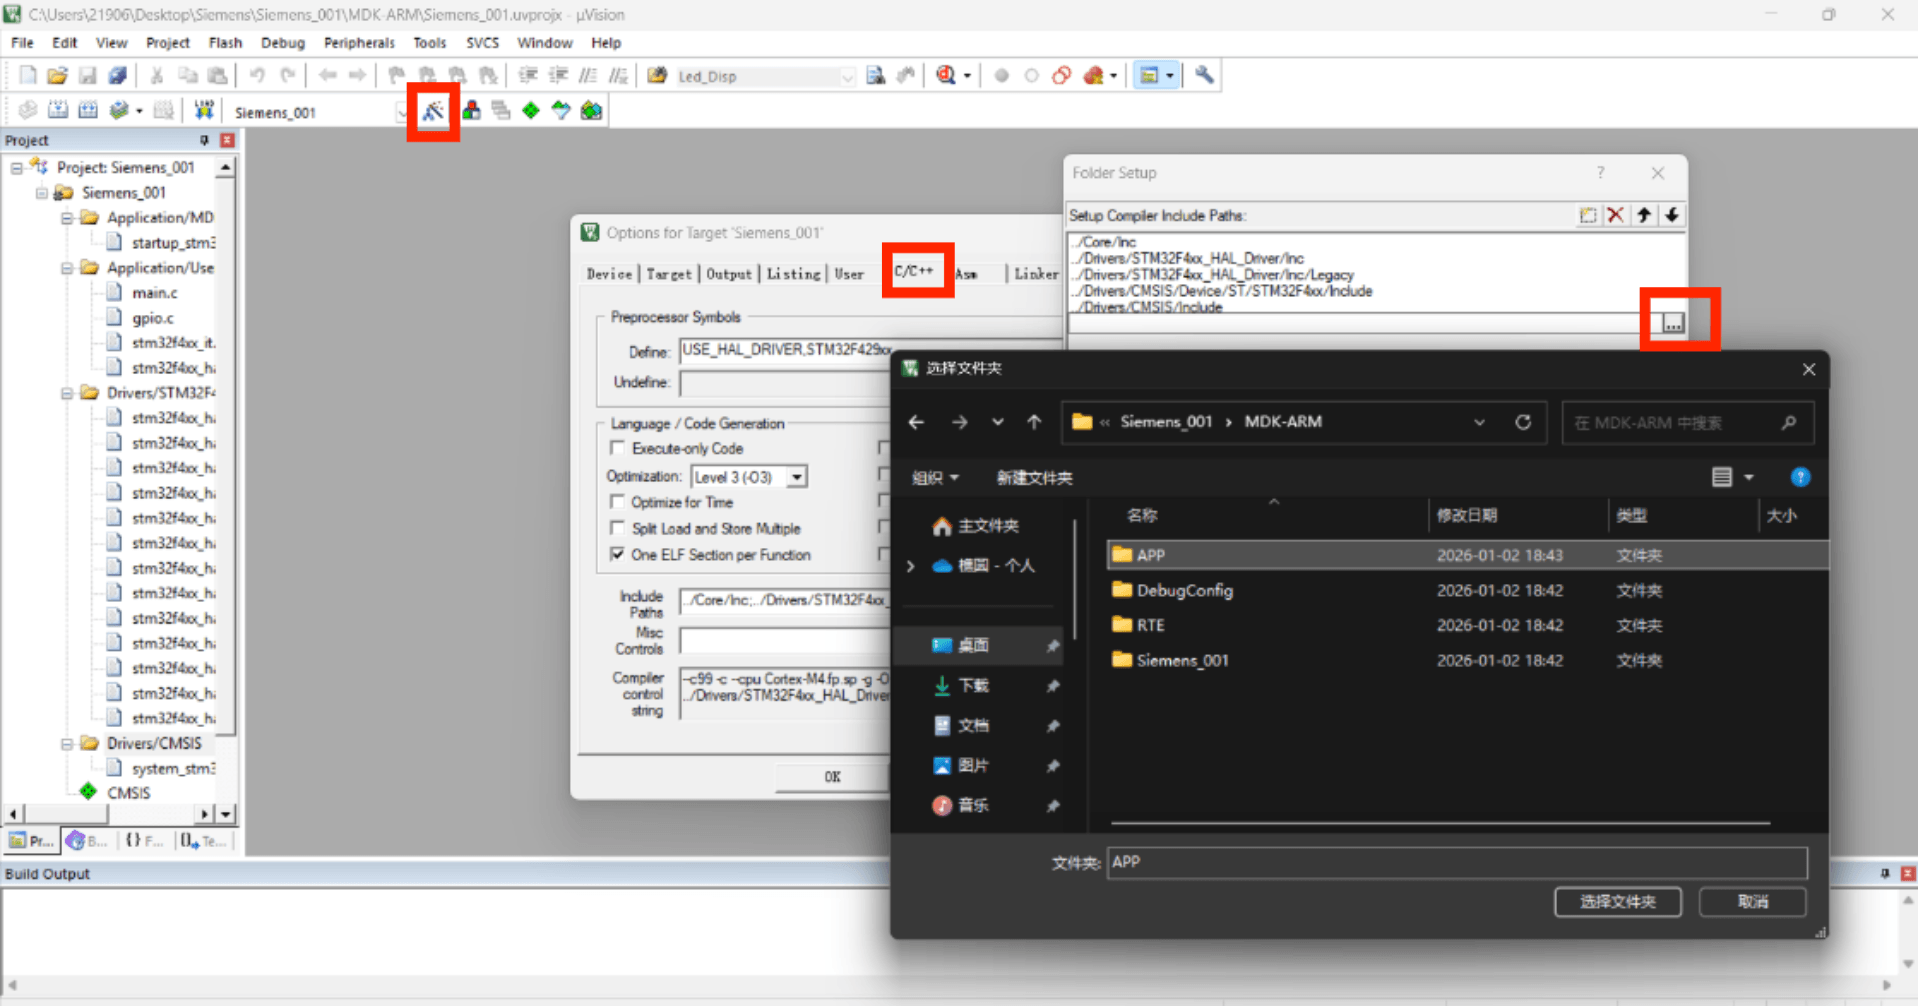Switch to the C/C++ tab
The height and width of the screenshot is (1006, 1918).
point(914,271)
